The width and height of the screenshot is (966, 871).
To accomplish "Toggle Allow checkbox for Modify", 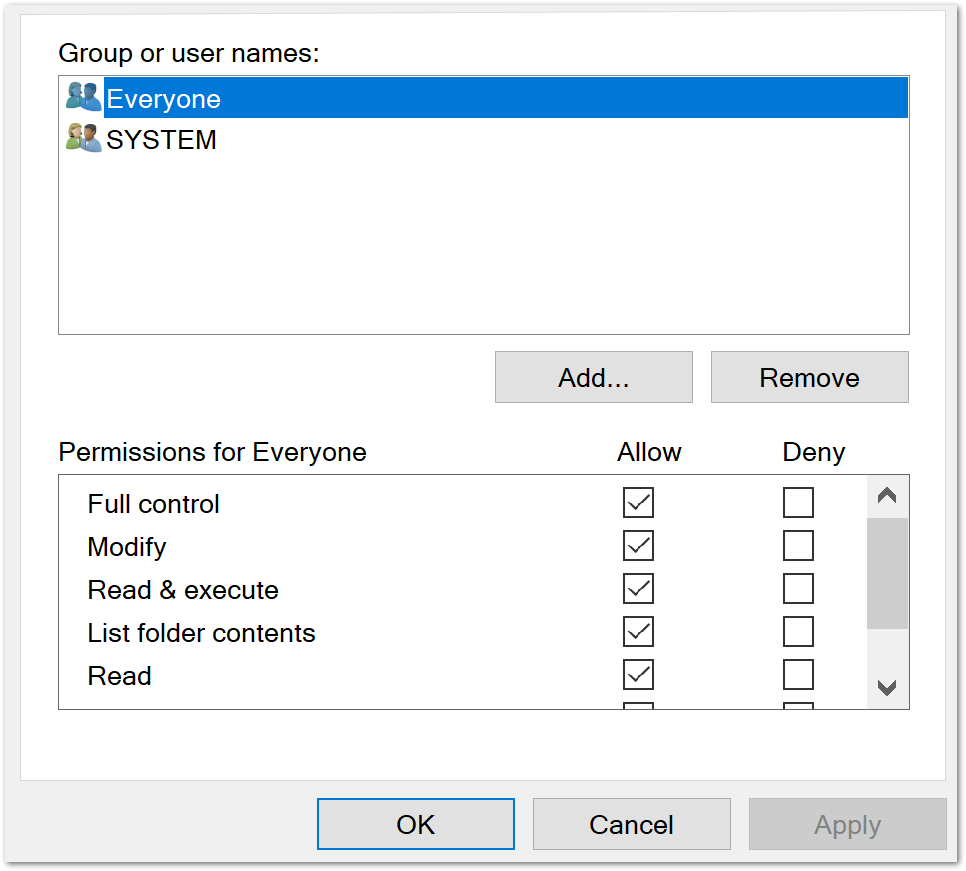I will point(638,546).
